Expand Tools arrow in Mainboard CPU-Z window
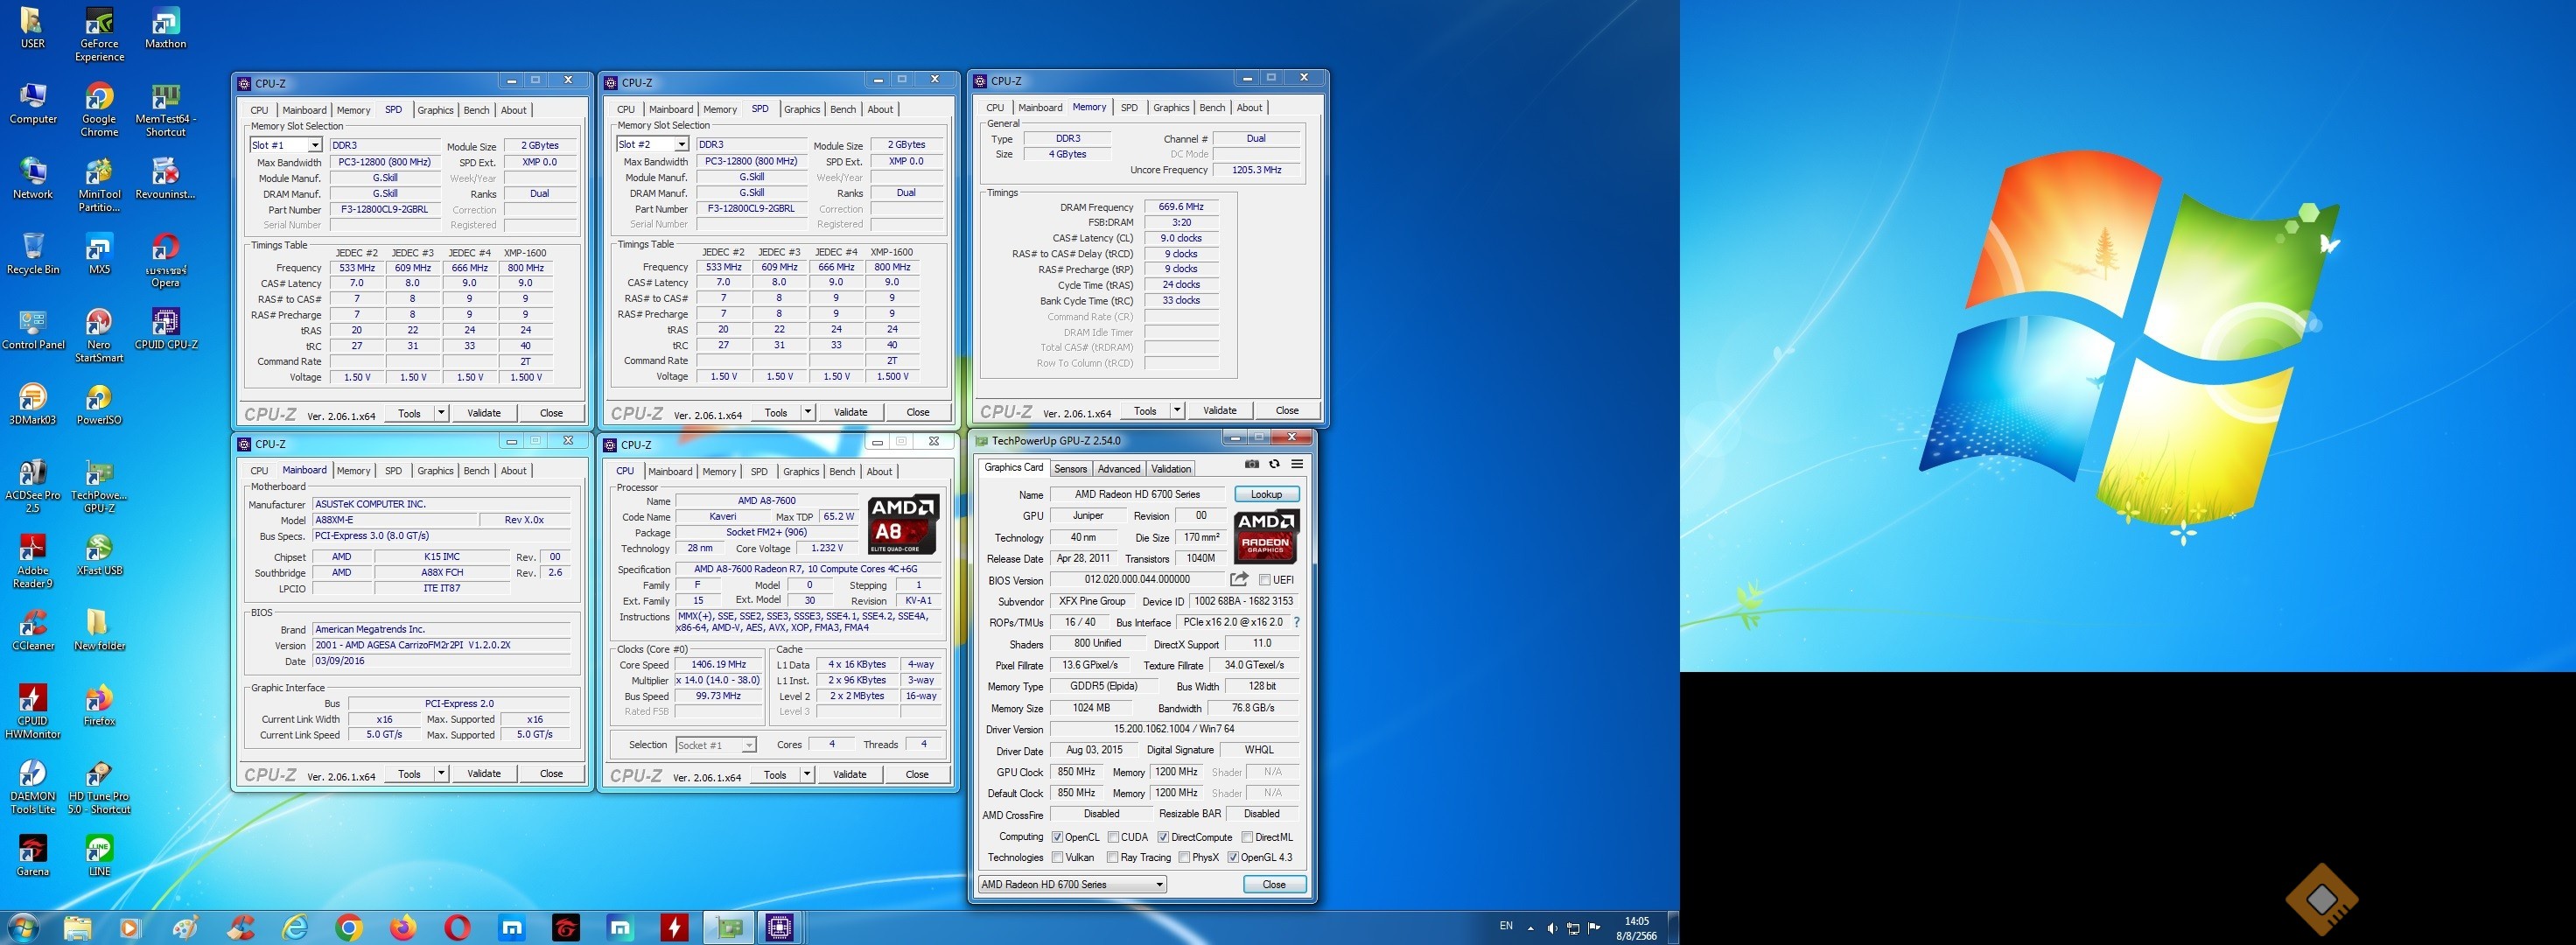 (x=441, y=773)
